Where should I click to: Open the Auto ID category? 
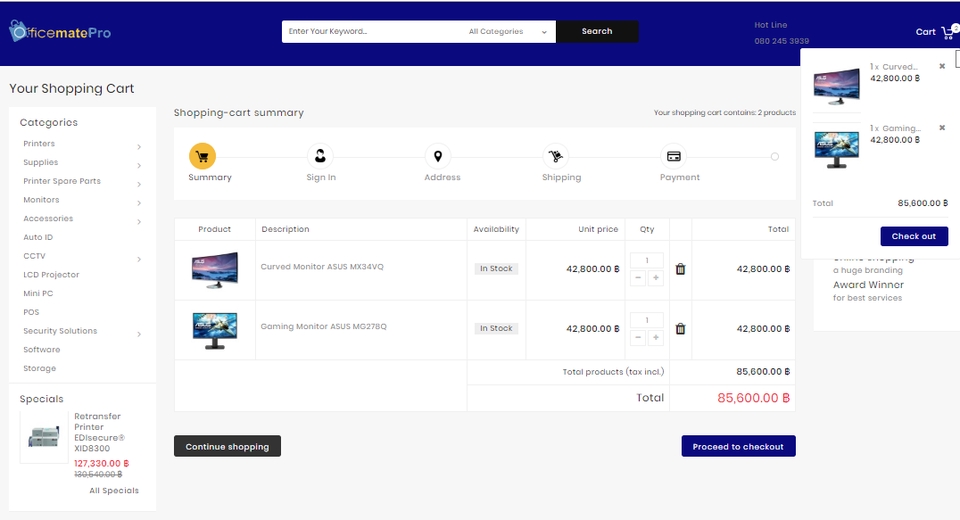click(38, 237)
